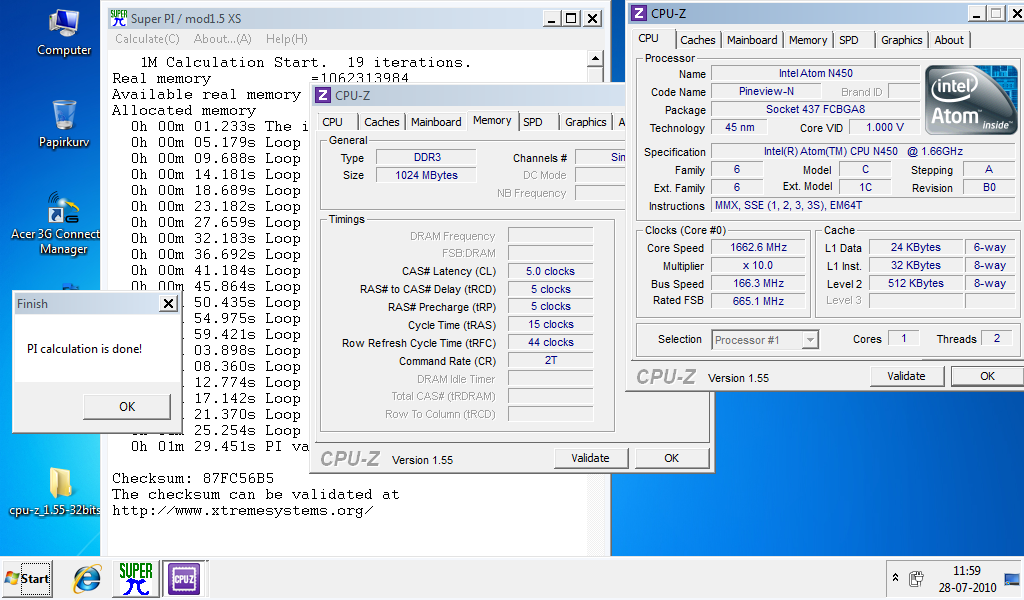1024x600 pixels.
Task: Switch to CPU tab in Memory CPU-Z window
Action: point(332,122)
